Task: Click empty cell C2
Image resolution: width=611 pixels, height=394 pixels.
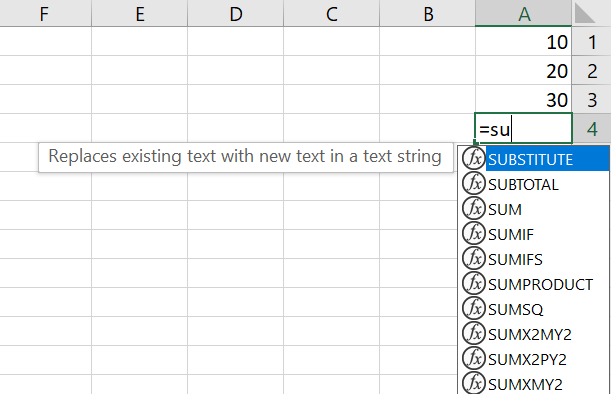Action: [332, 70]
